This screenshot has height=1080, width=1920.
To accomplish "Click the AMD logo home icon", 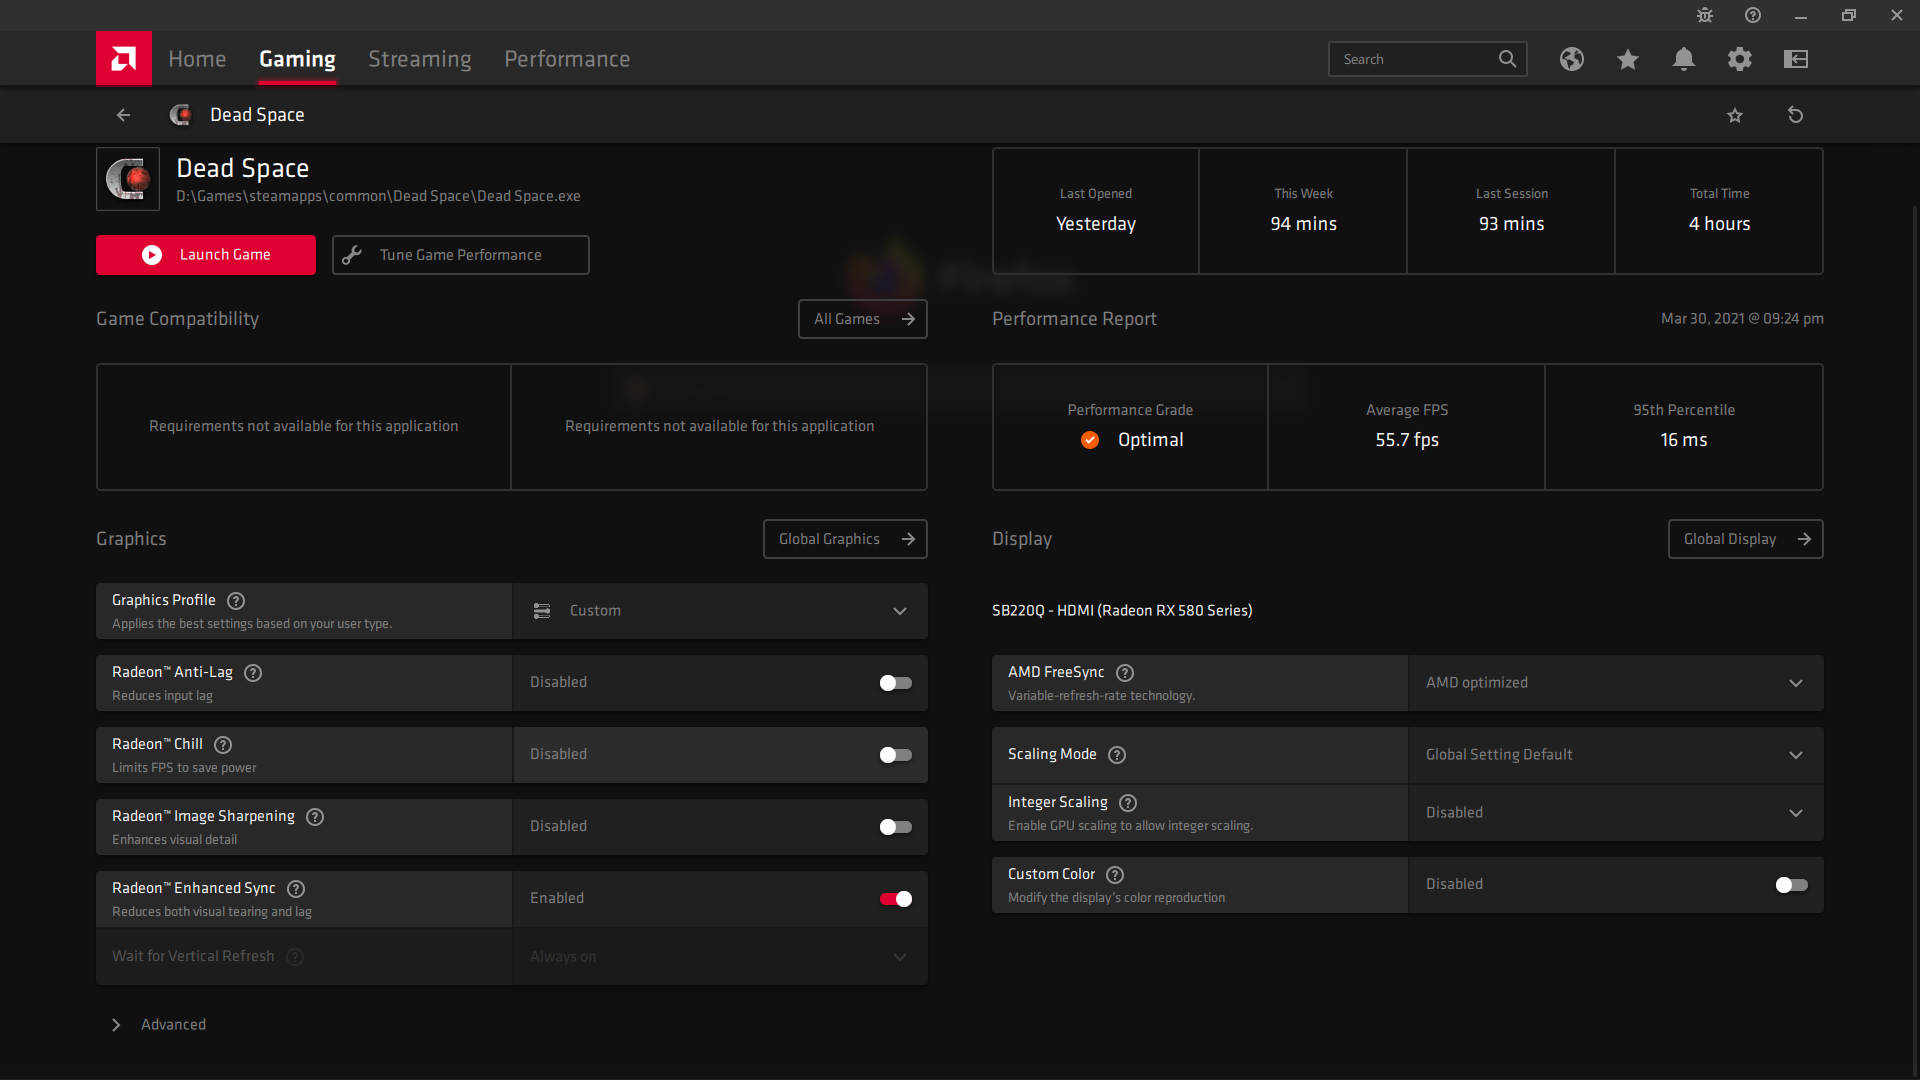I will tap(123, 59).
